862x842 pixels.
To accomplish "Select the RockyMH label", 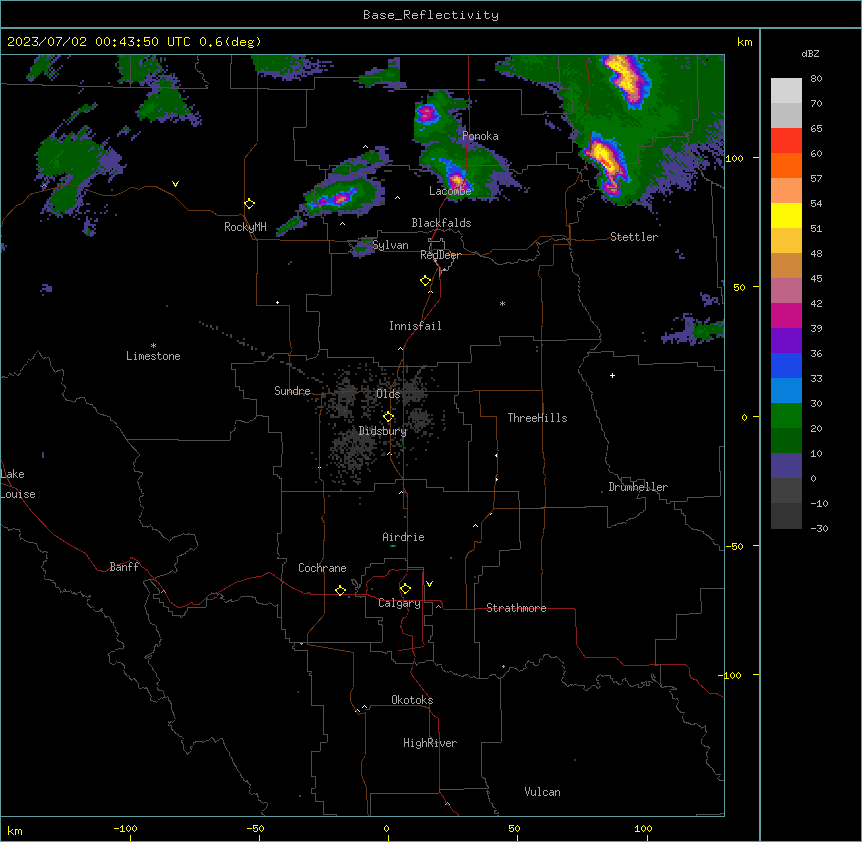I will click(245, 227).
